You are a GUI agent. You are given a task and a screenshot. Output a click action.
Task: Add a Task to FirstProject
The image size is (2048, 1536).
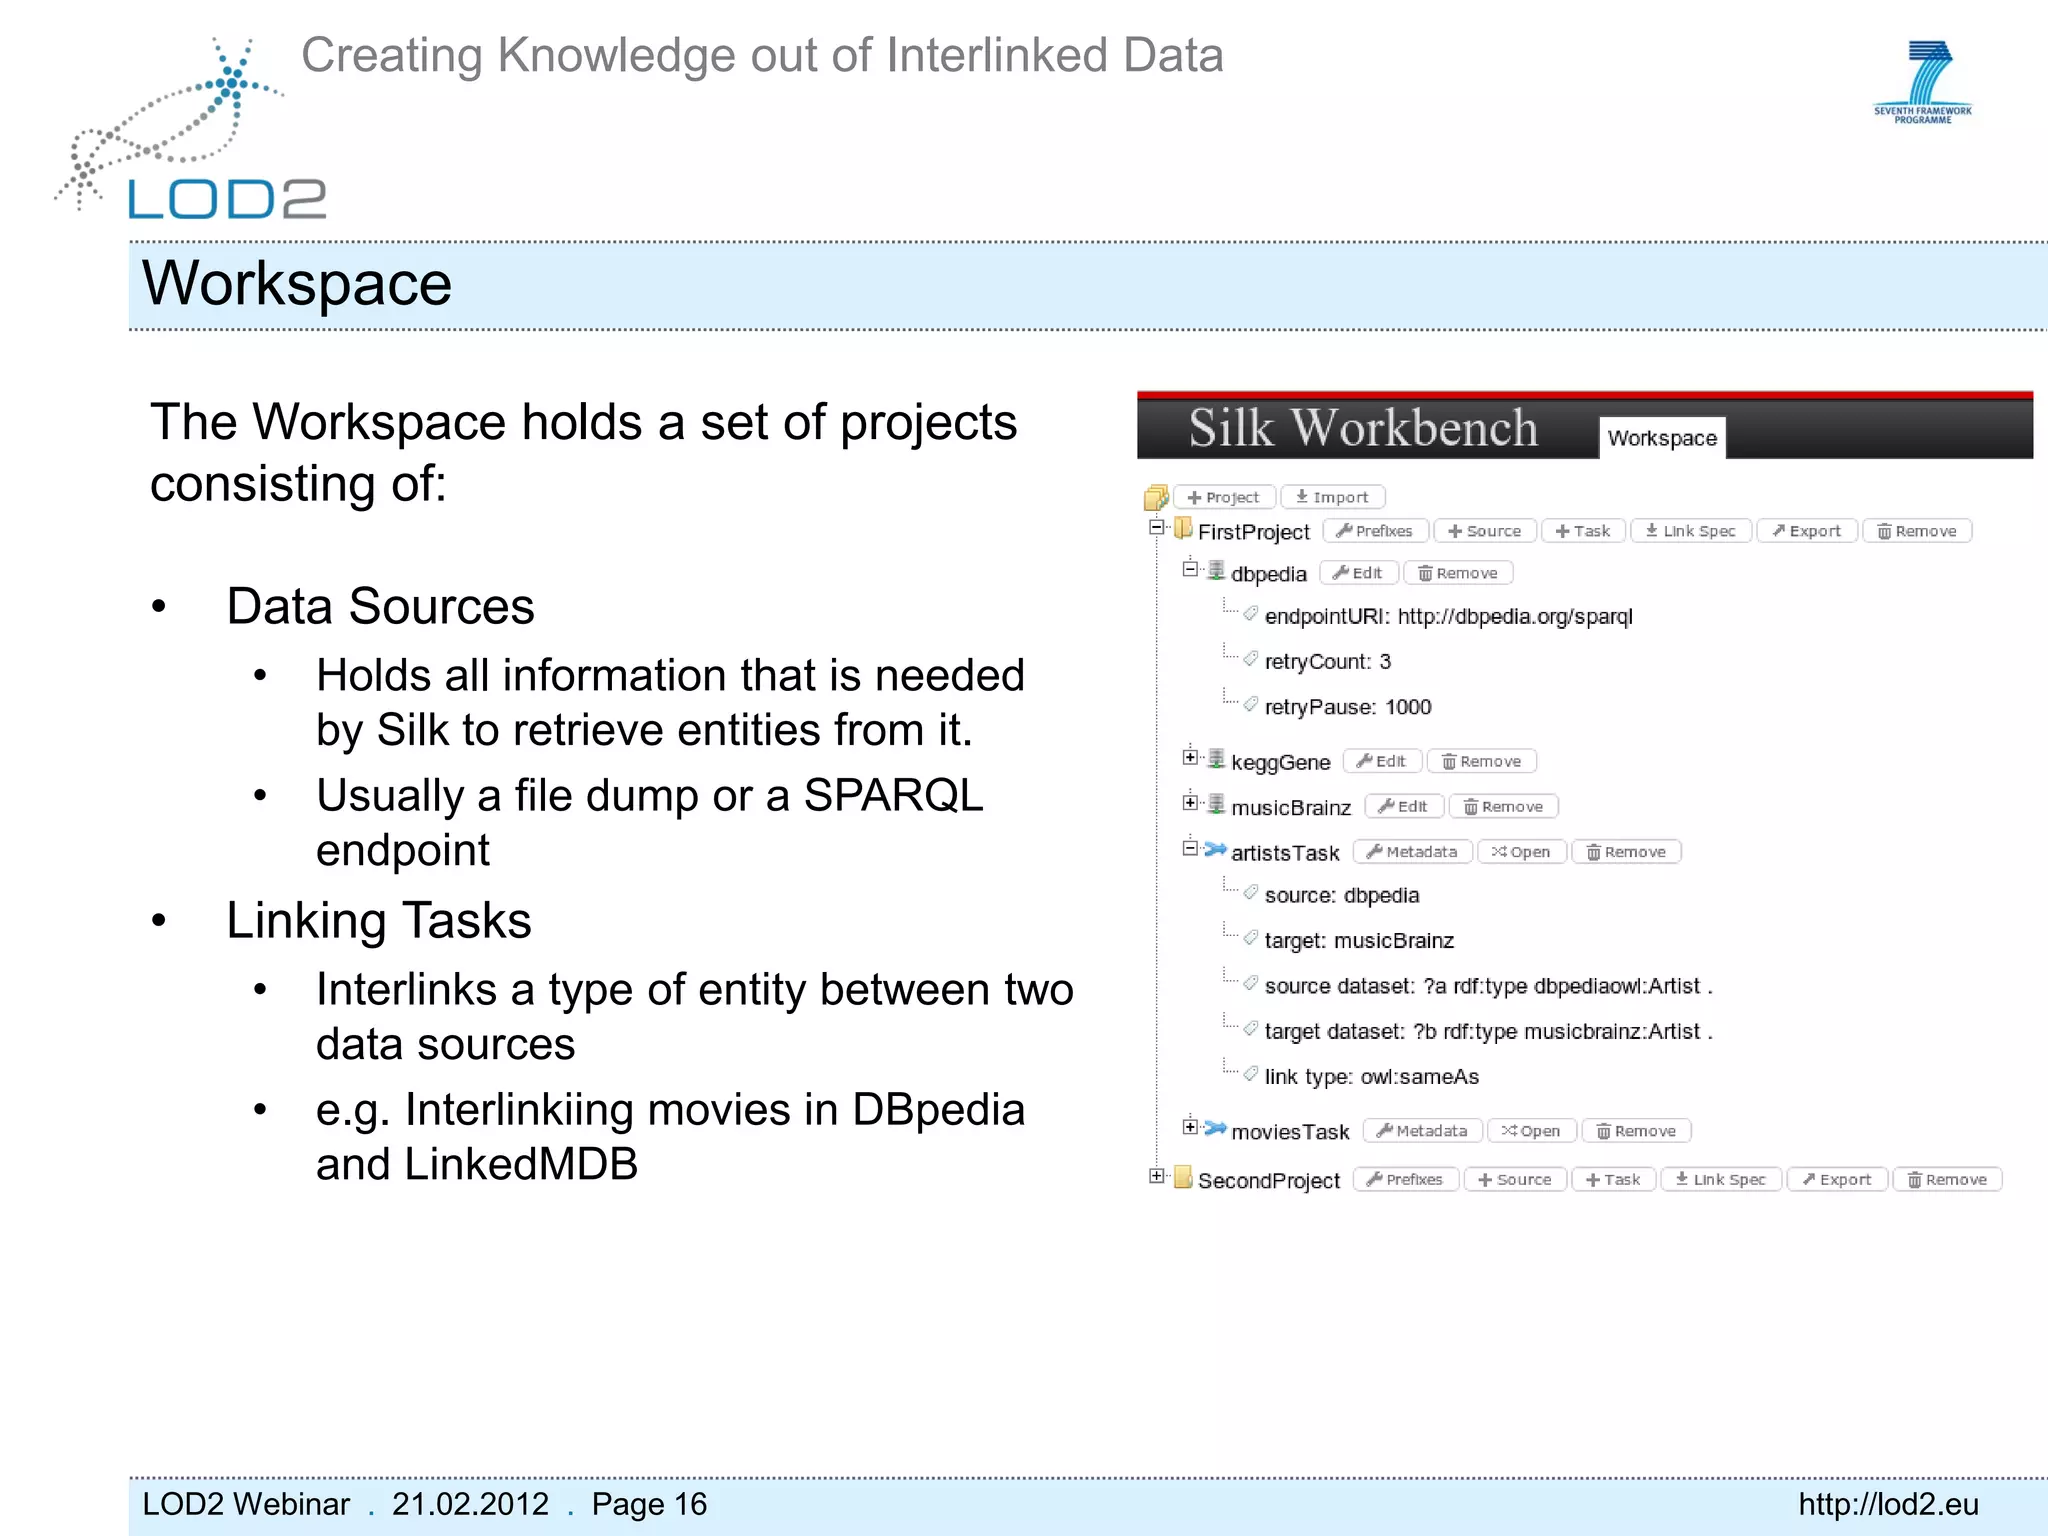click(1584, 531)
